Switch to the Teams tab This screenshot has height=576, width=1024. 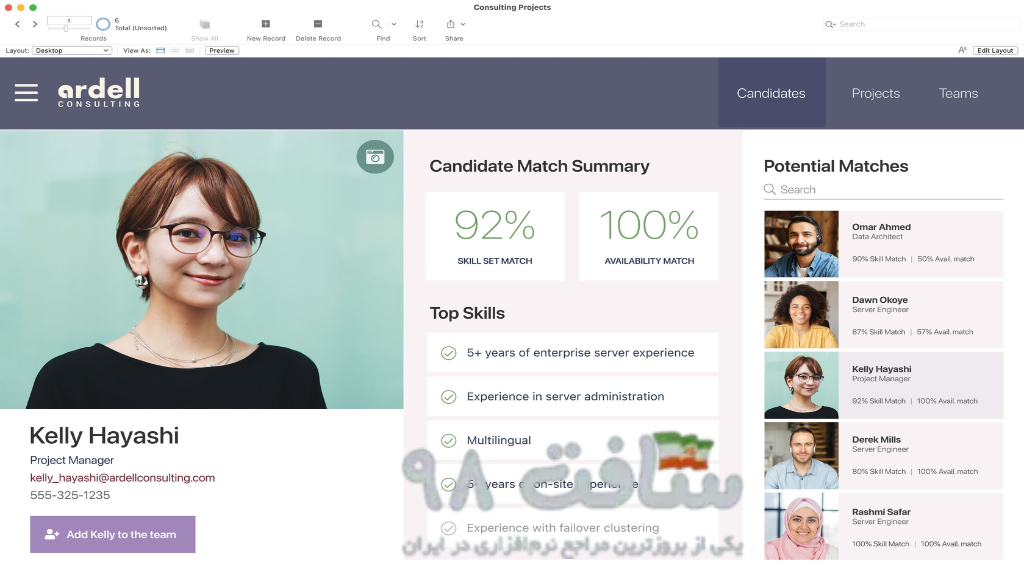(958, 93)
